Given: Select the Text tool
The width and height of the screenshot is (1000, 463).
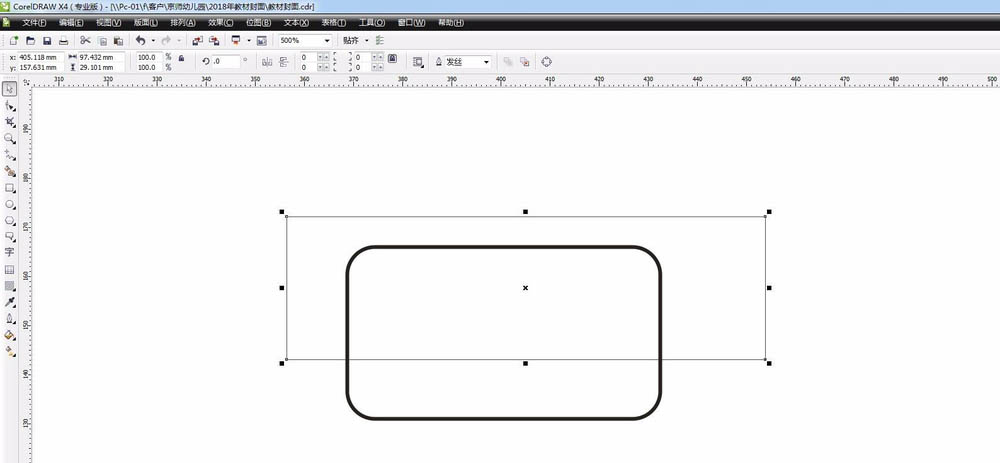Looking at the screenshot, I should pos(10,253).
